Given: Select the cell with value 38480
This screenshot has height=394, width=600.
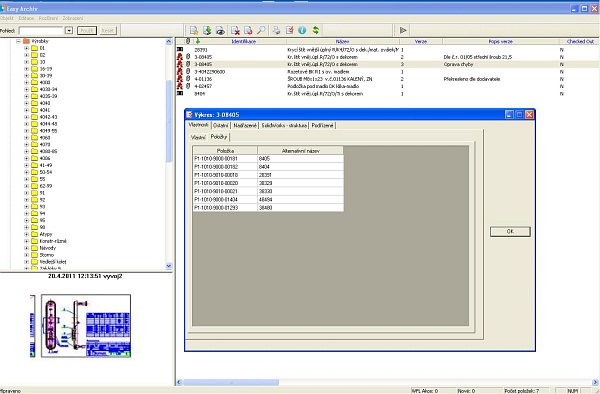Looking at the screenshot, I should pyautogui.click(x=300, y=207).
